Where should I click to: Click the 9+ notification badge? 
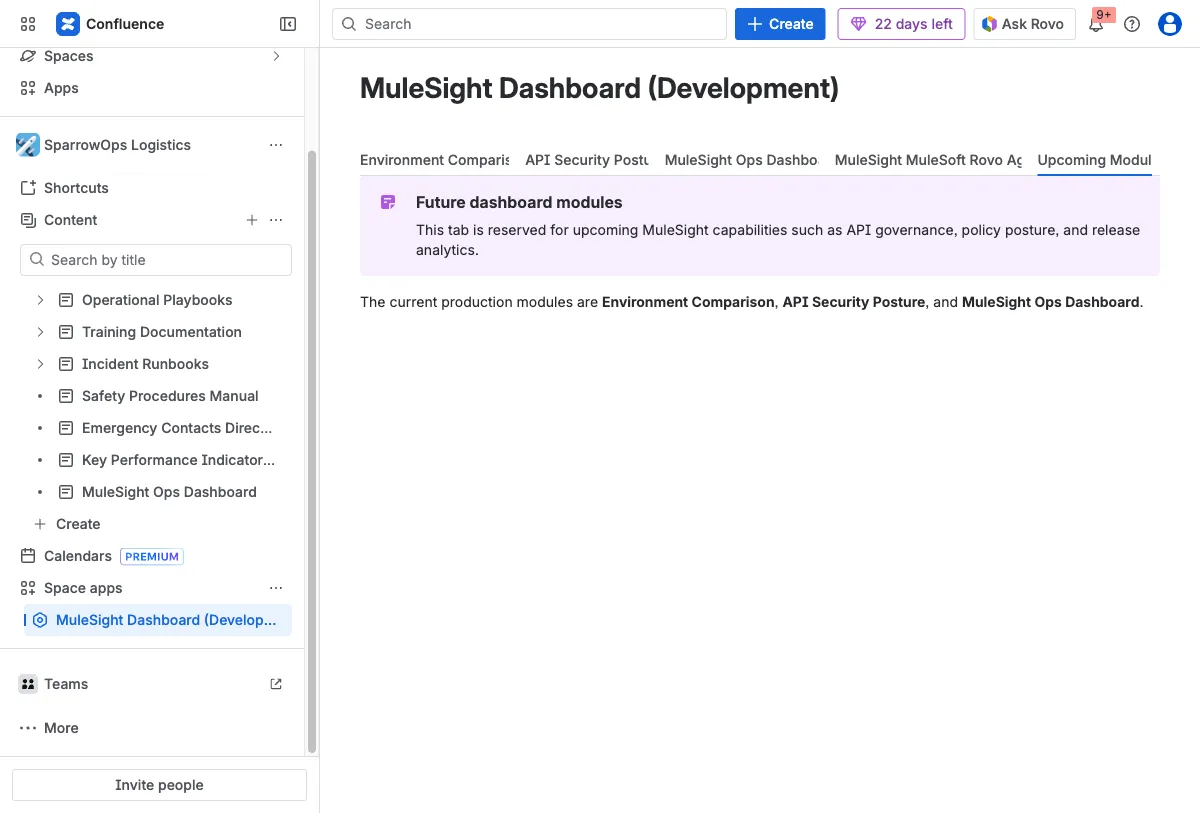point(1104,15)
